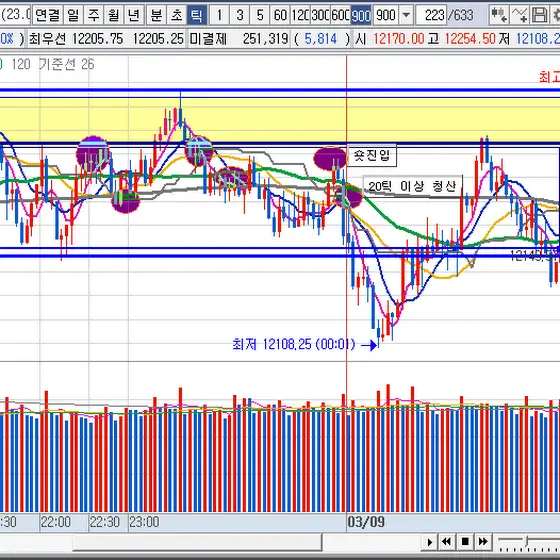
Task: Click the add line indicator icon
Action: coord(519,15)
